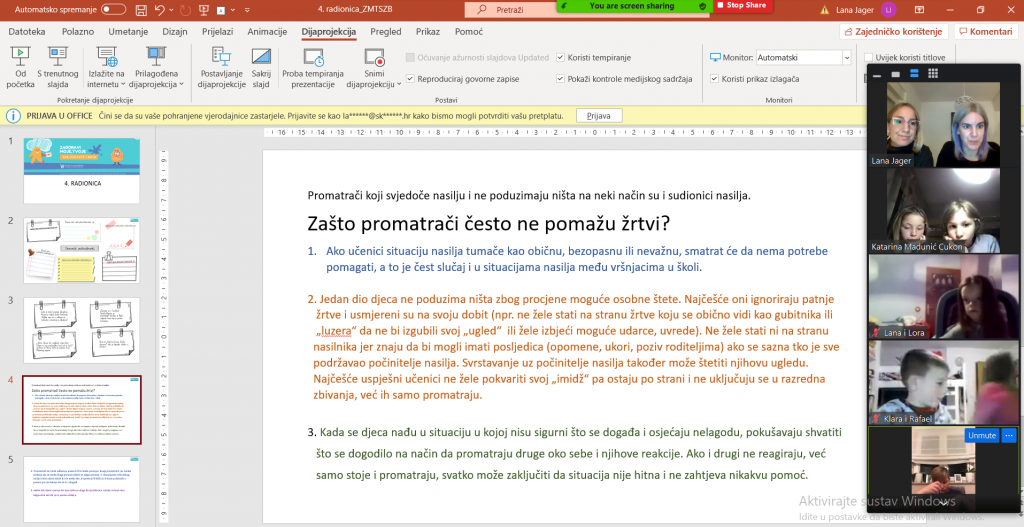Click the Prijava button in notification bar
Screen dimensions: 1024x527
(598, 116)
